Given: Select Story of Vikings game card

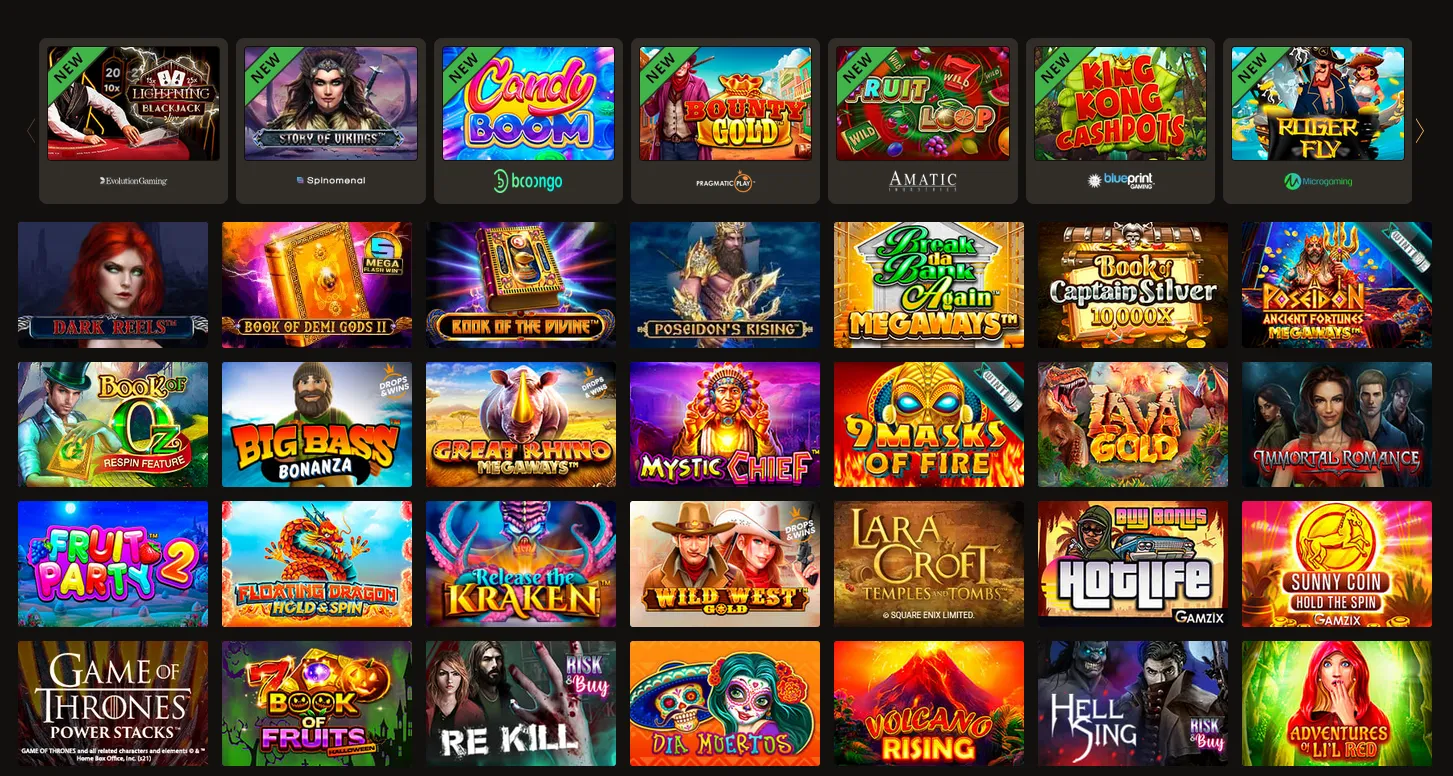Looking at the screenshot, I should [x=331, y=121].
